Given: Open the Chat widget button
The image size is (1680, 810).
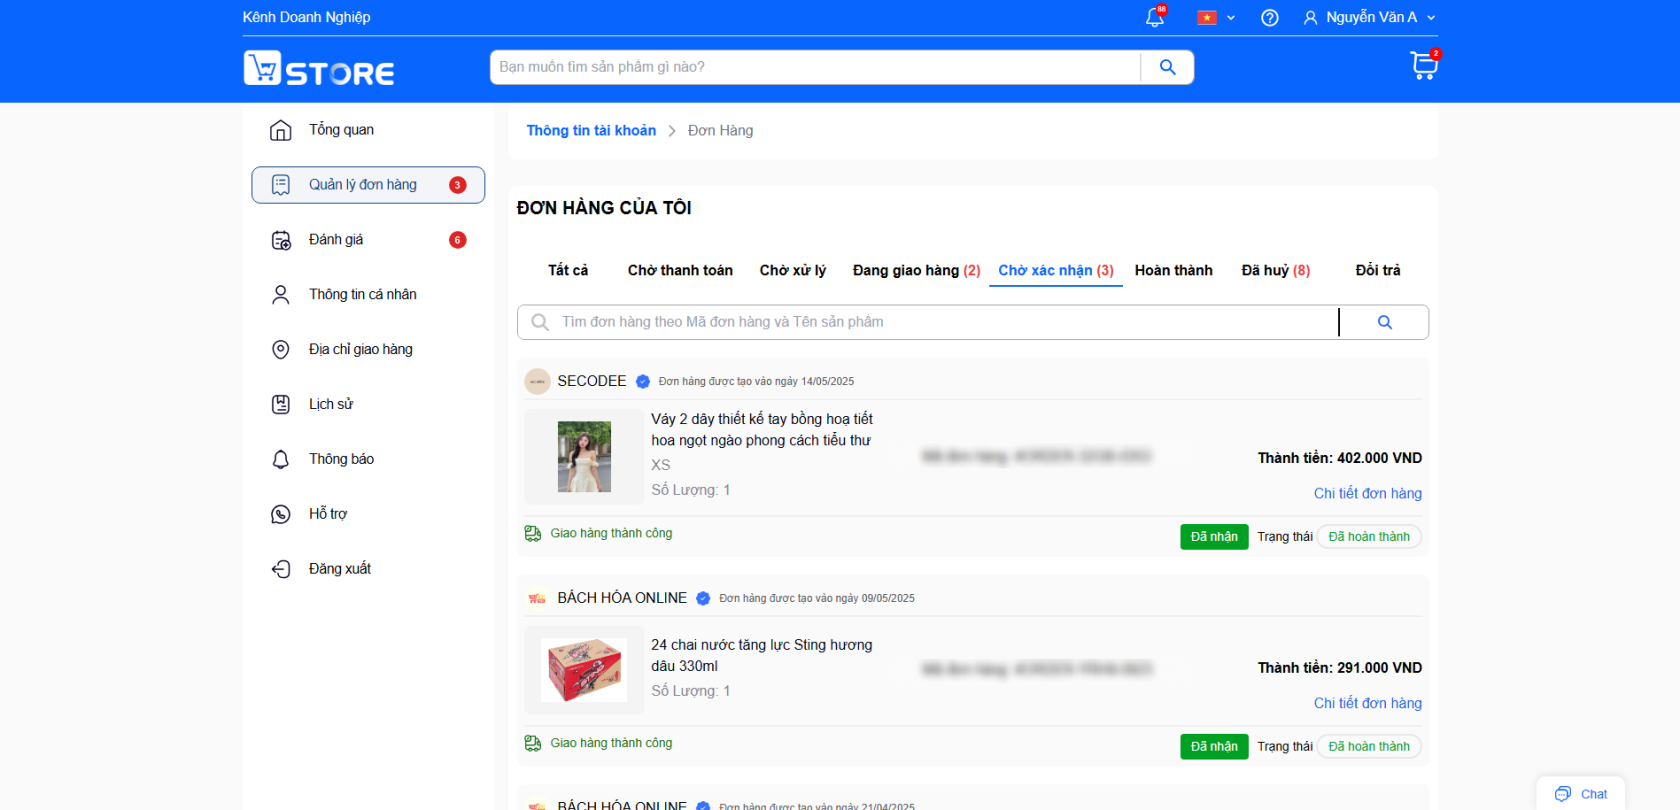Looking at the screenshot, I should (1581, 794).
